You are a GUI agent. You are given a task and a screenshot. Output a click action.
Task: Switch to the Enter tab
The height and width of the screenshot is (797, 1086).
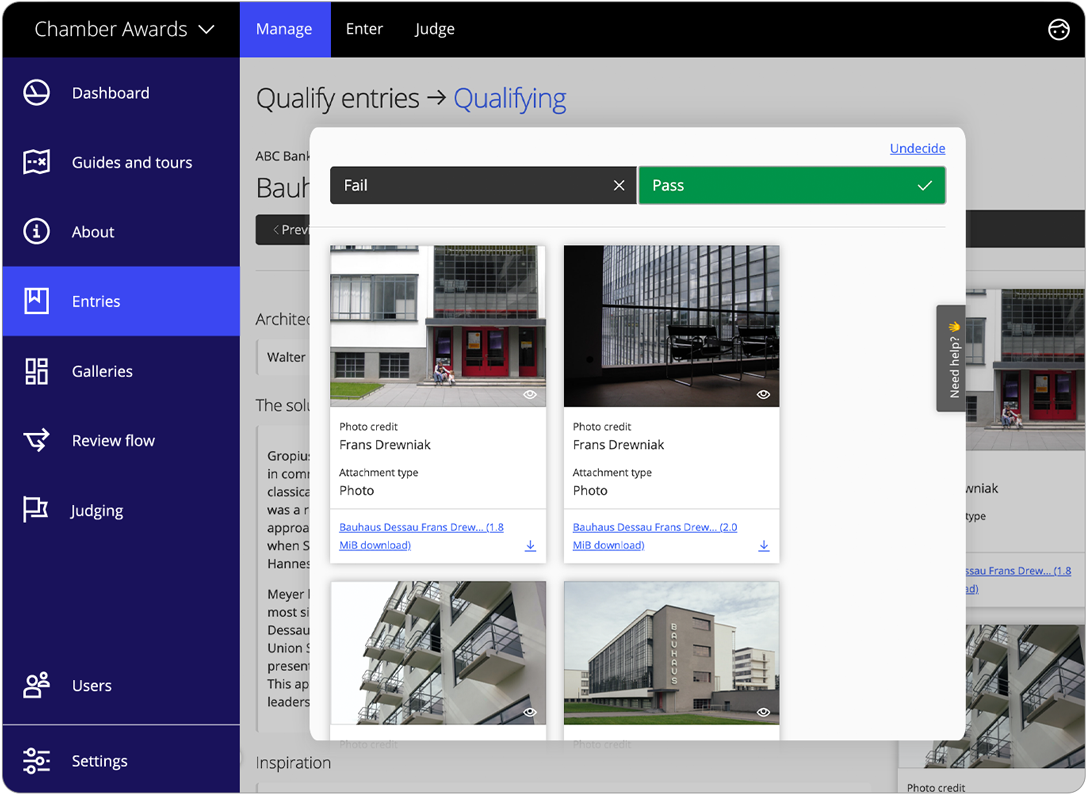364,29
